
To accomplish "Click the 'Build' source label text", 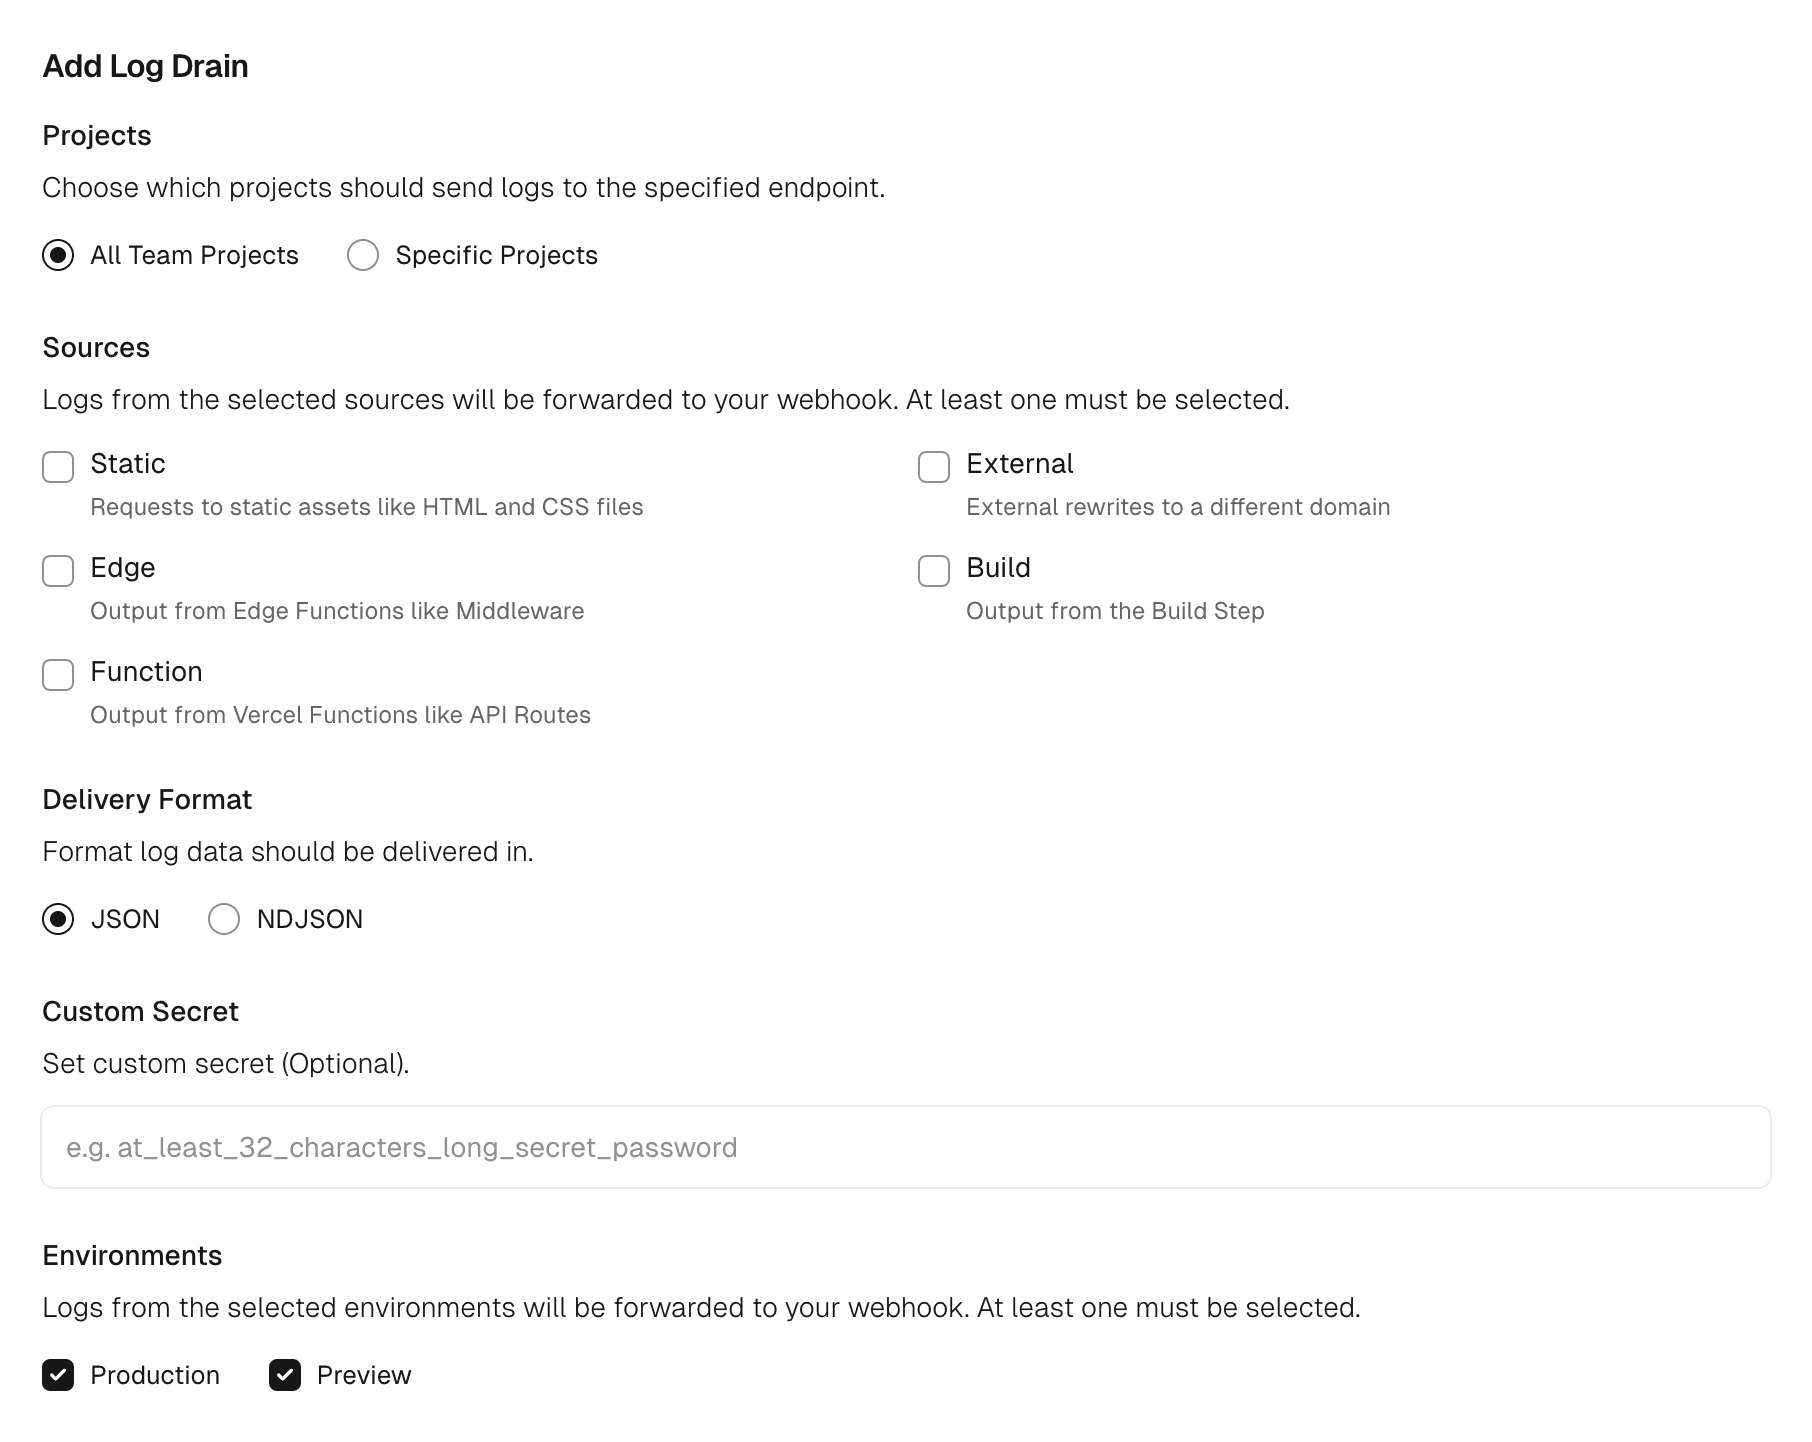I will [x=998, y=567].
